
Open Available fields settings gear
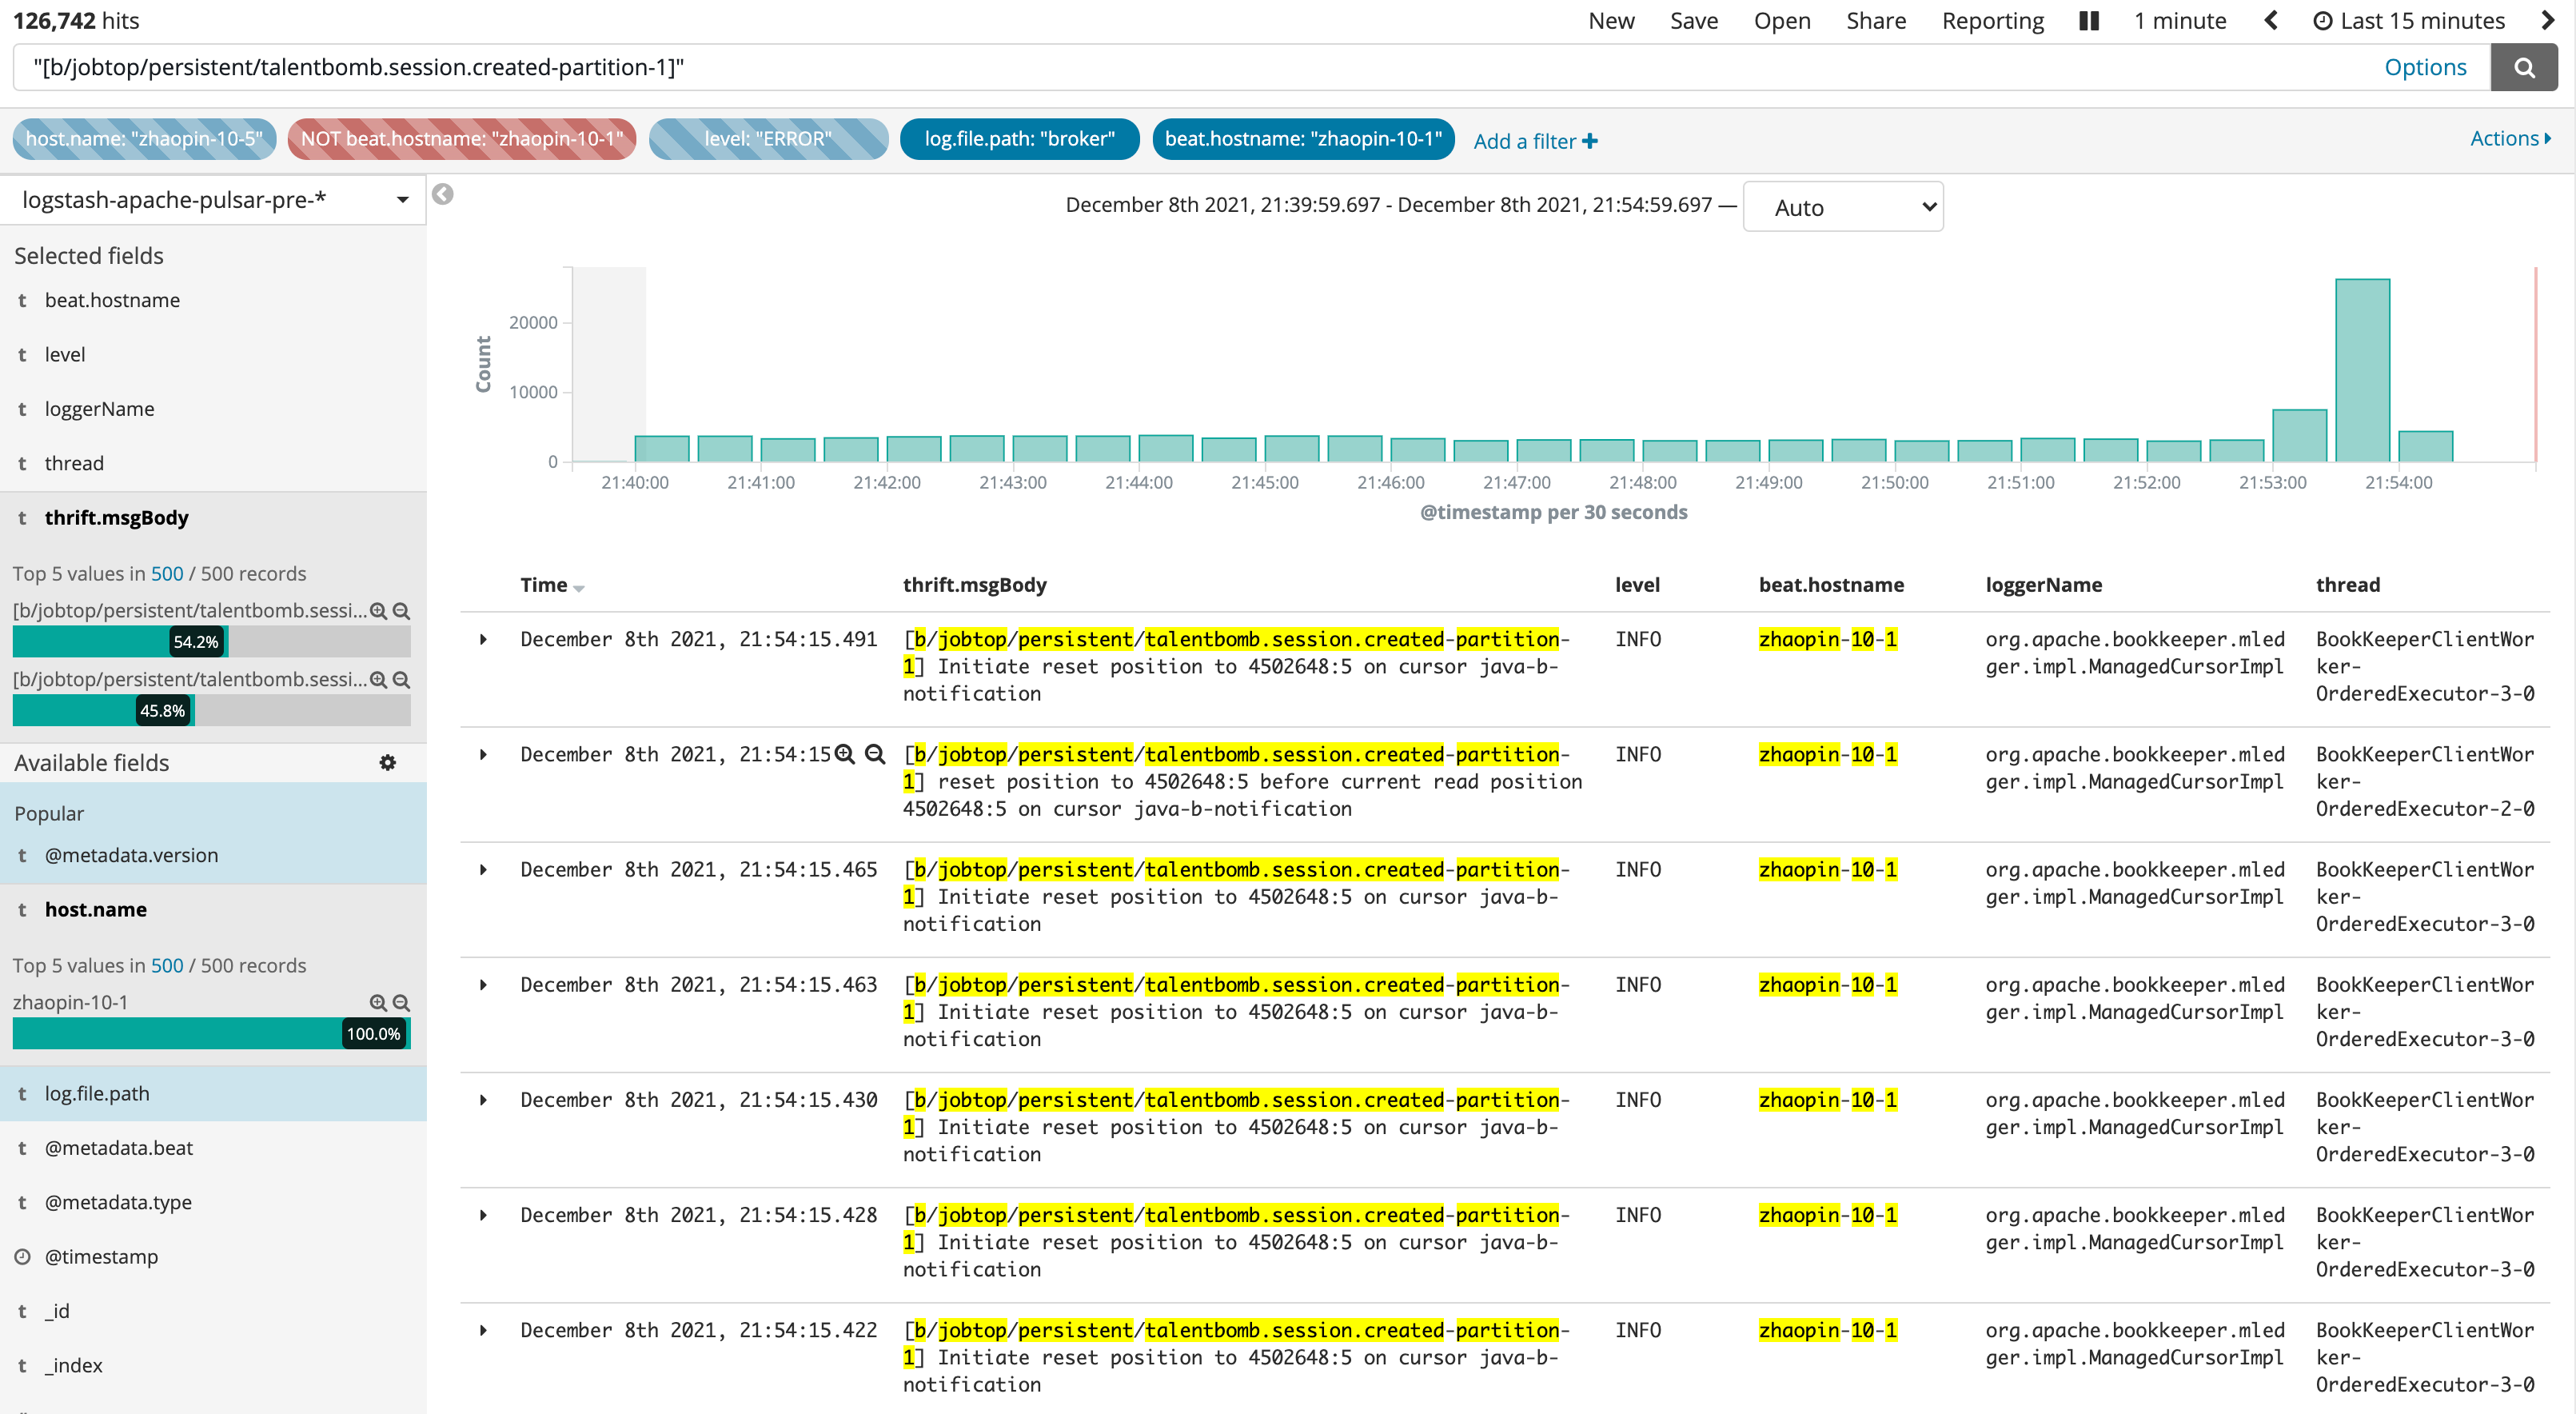[x=388, y=763]
